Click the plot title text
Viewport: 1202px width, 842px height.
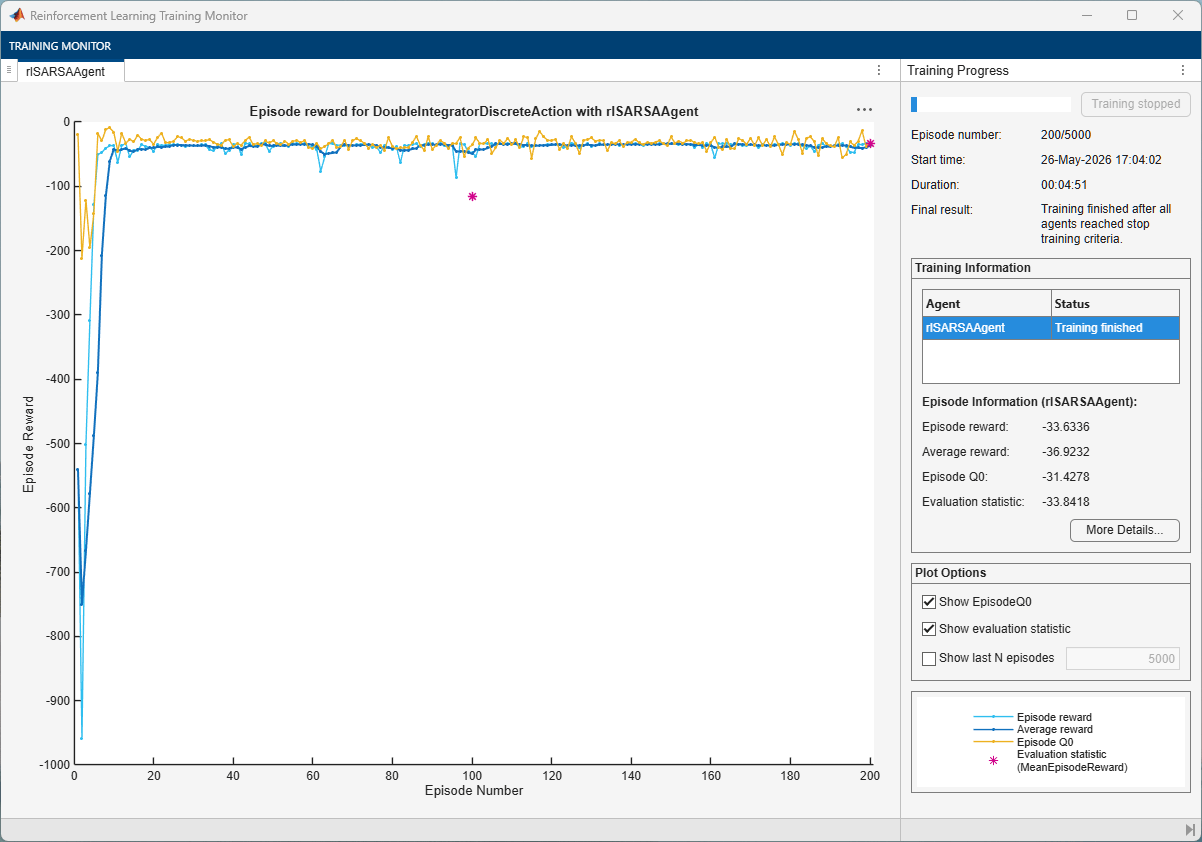point(473,111)
